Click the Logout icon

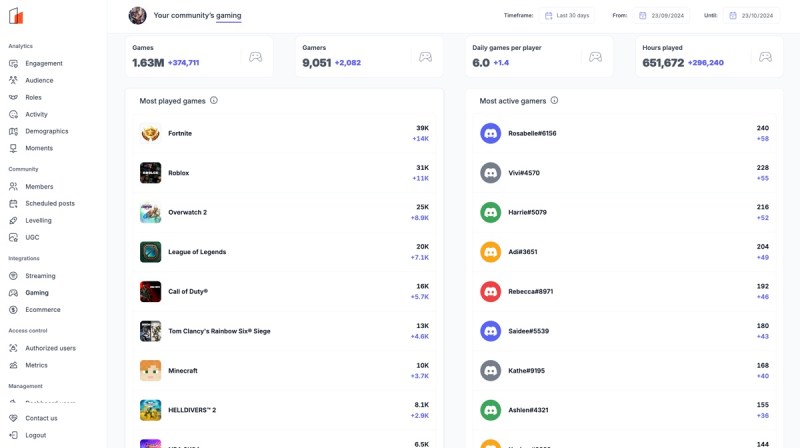(x=13, y=435)
